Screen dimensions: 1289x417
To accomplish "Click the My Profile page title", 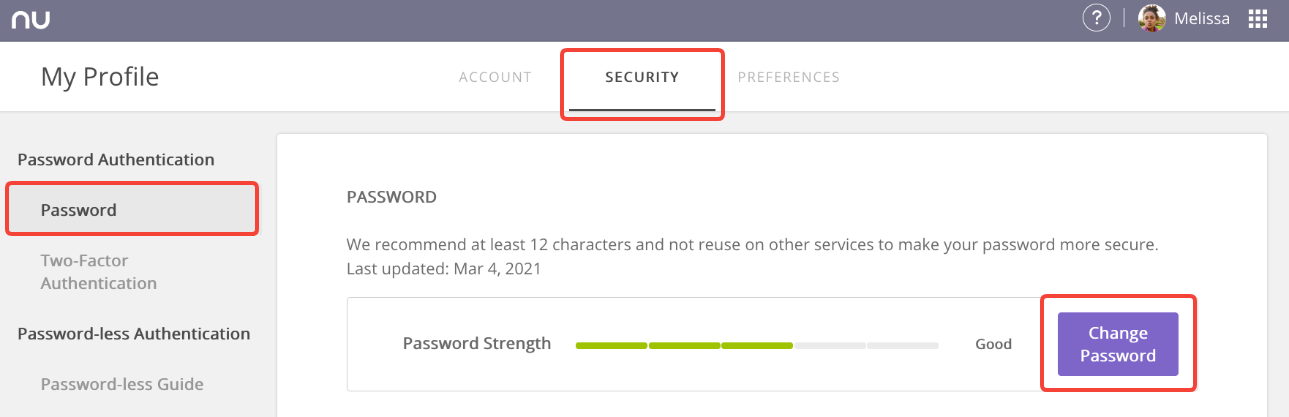I will point(100,77).
